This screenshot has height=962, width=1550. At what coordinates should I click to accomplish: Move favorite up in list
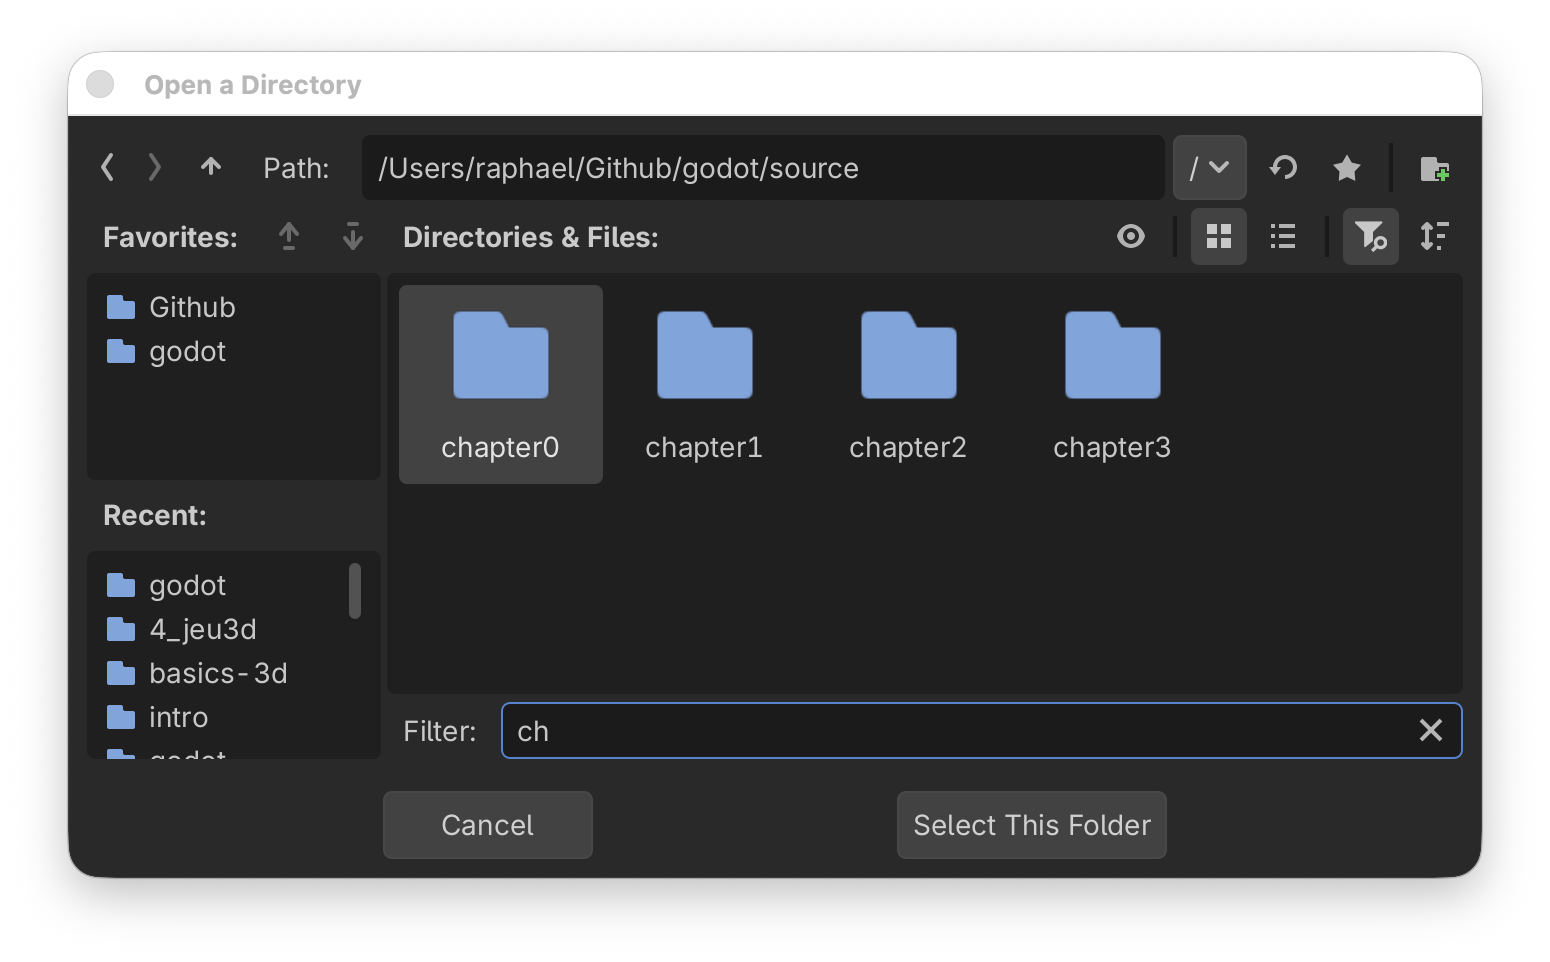289,237
